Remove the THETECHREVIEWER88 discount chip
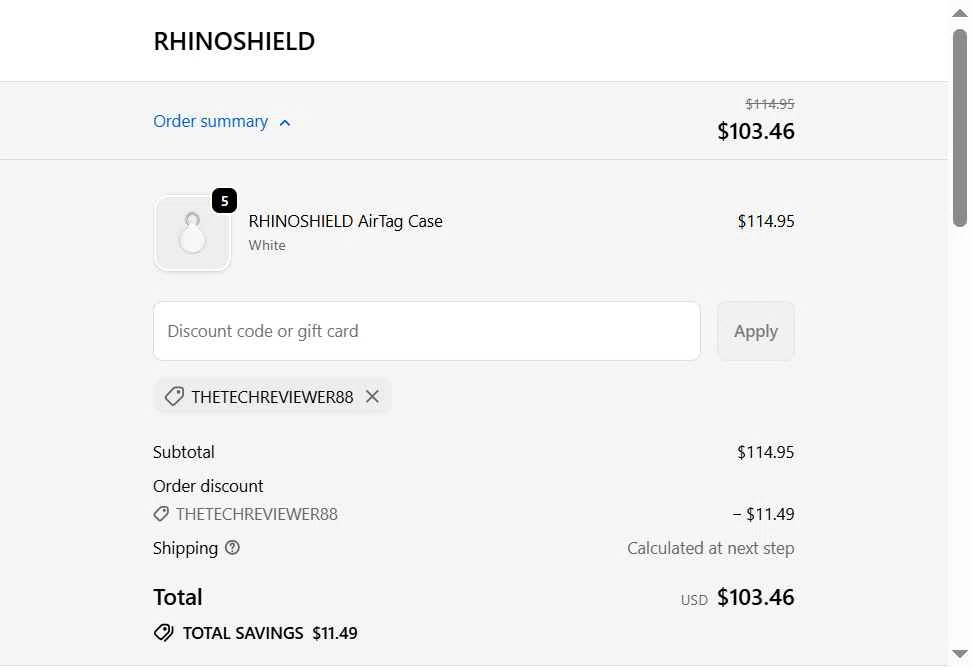 coord(373,396)
